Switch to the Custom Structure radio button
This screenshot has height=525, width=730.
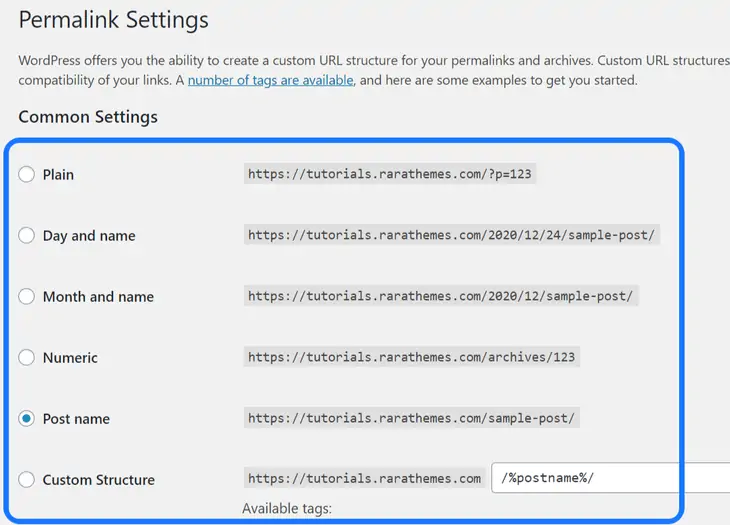pyautogui.click(x=26, y=480)
